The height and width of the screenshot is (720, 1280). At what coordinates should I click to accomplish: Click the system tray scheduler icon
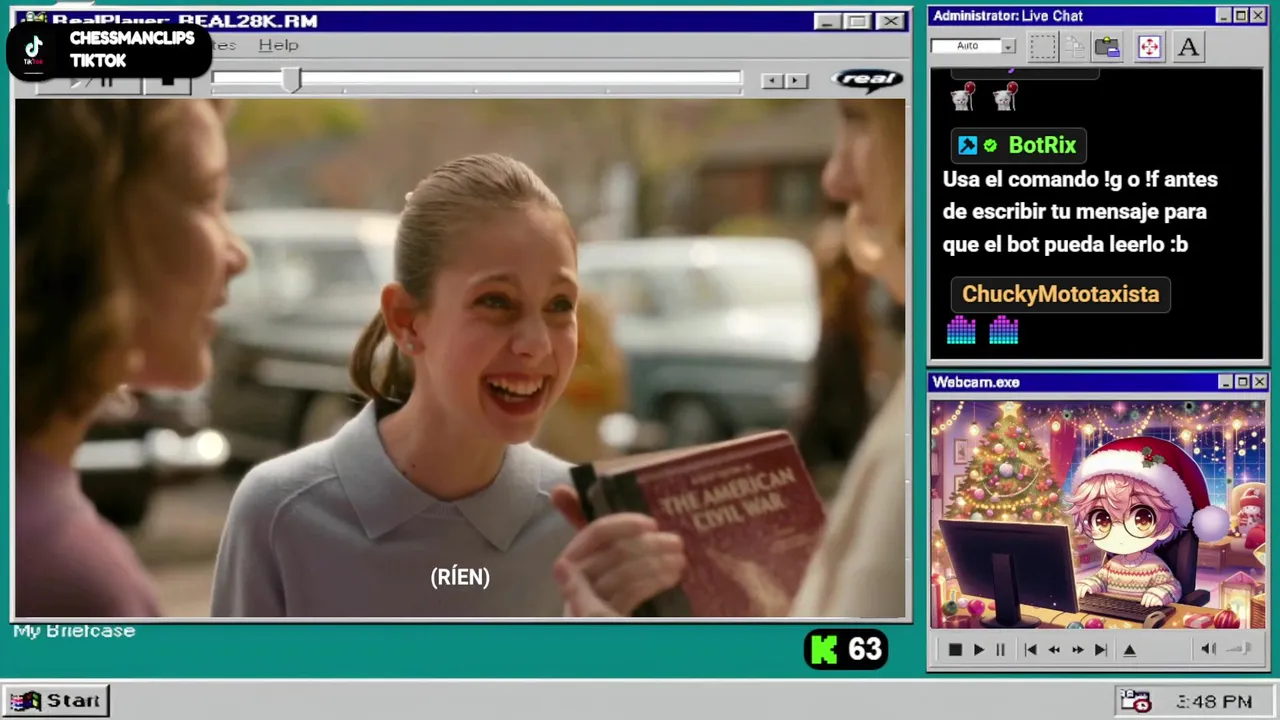[1135, 701]
